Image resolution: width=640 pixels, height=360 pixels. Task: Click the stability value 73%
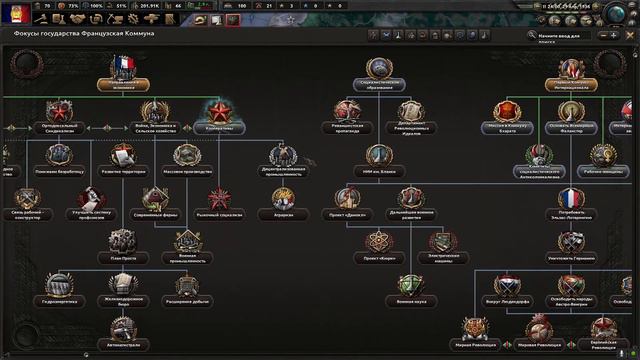click(x=73, y=6)
